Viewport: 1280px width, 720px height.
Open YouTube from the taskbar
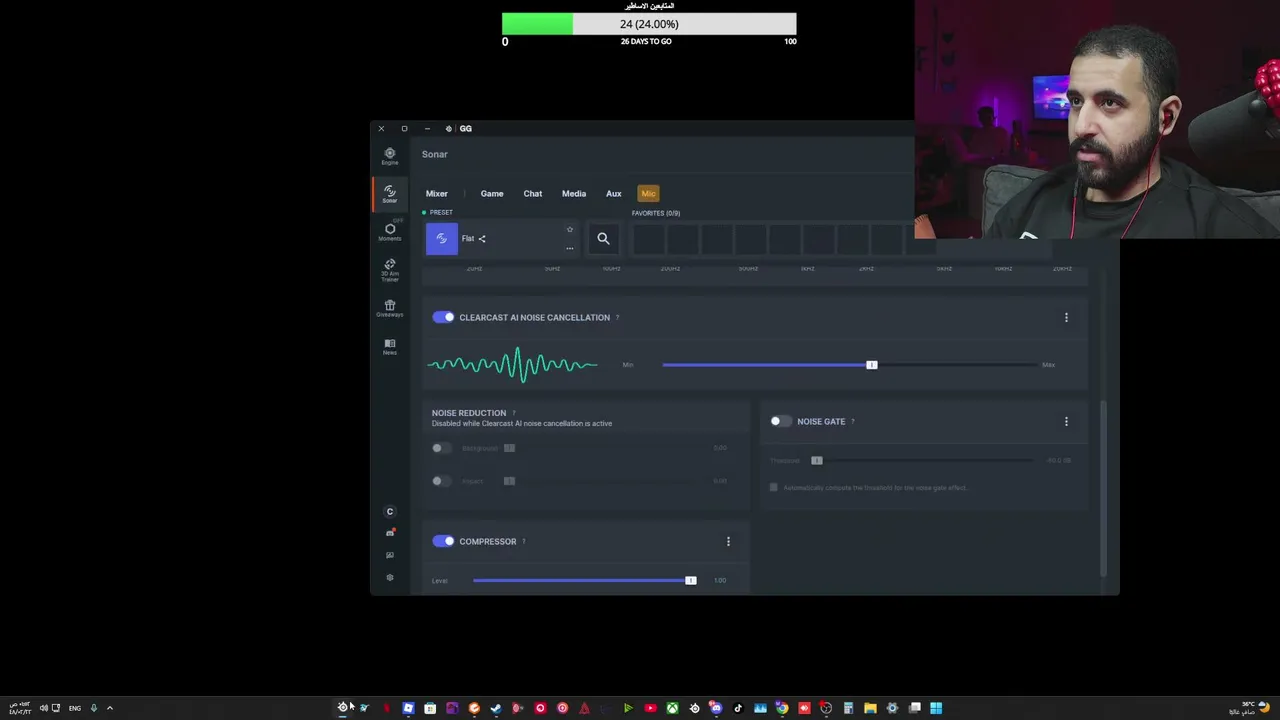[650, 708]
